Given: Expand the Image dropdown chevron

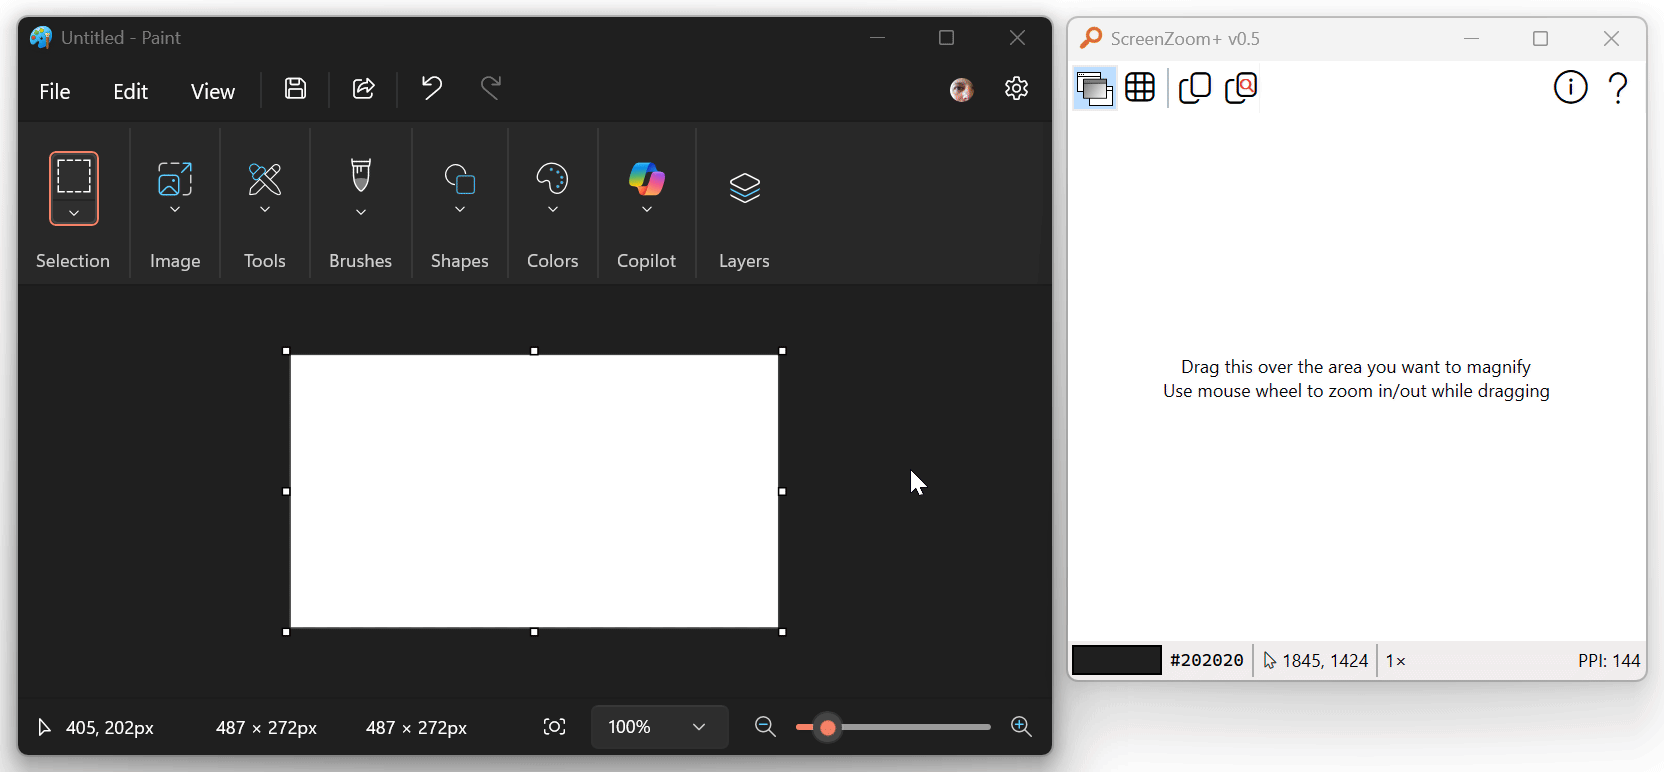Looking at the screenshot, I should tap(175, 210).
